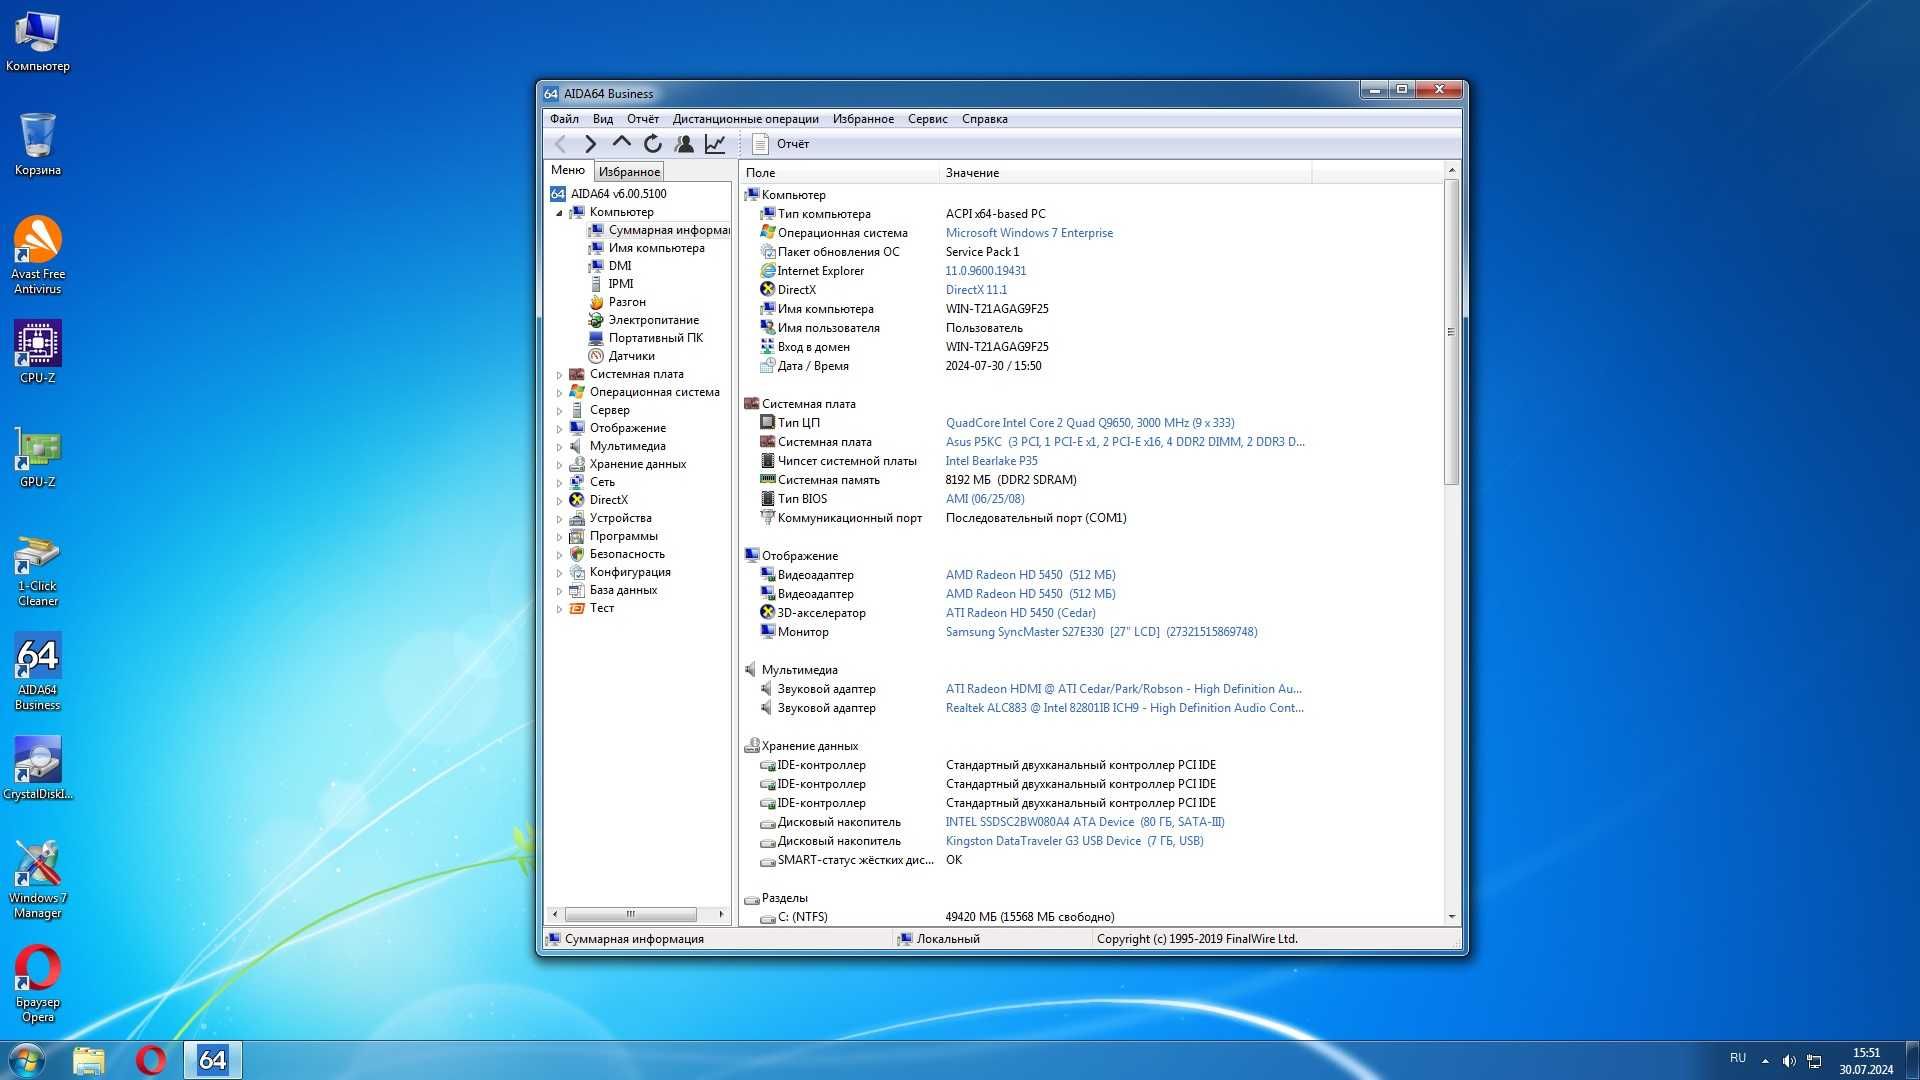Open the Вид menu
The height and width of the screenshot is (1080, 1920).
tap(603, 119)
